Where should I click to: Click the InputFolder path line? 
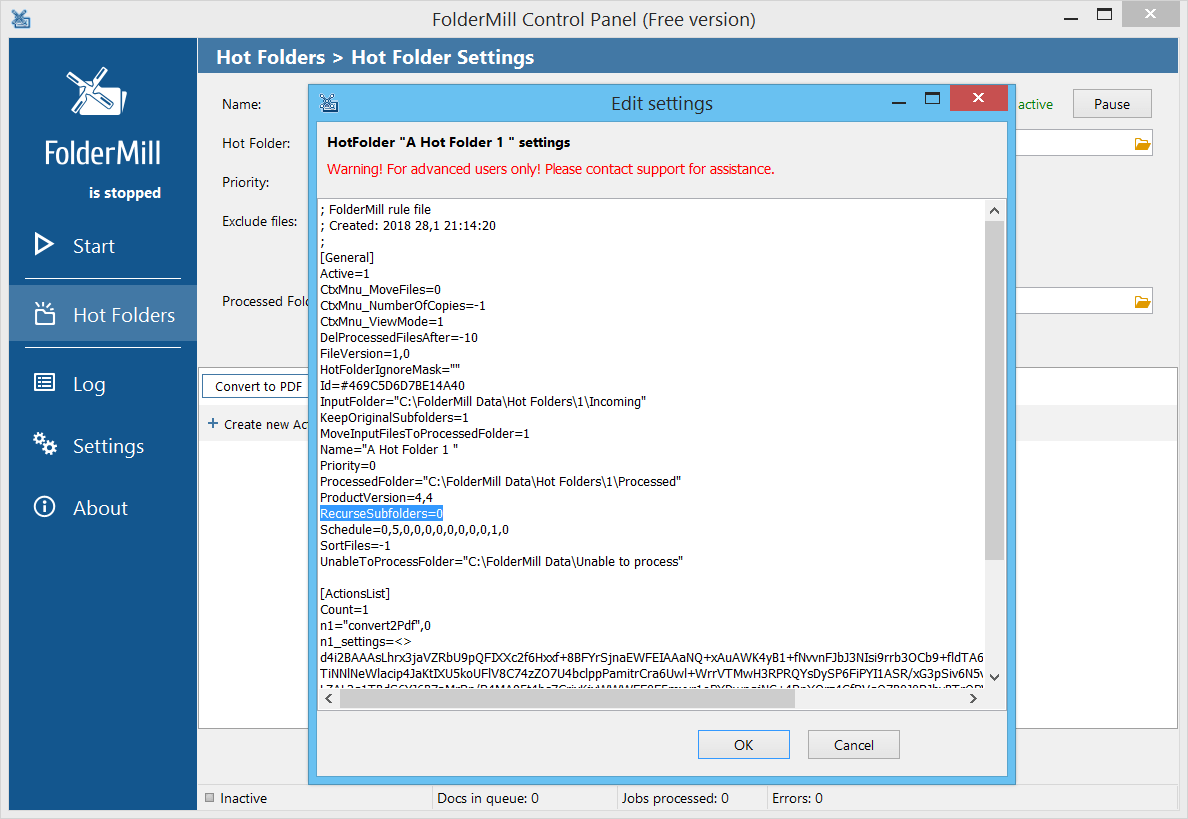[483, 402]
